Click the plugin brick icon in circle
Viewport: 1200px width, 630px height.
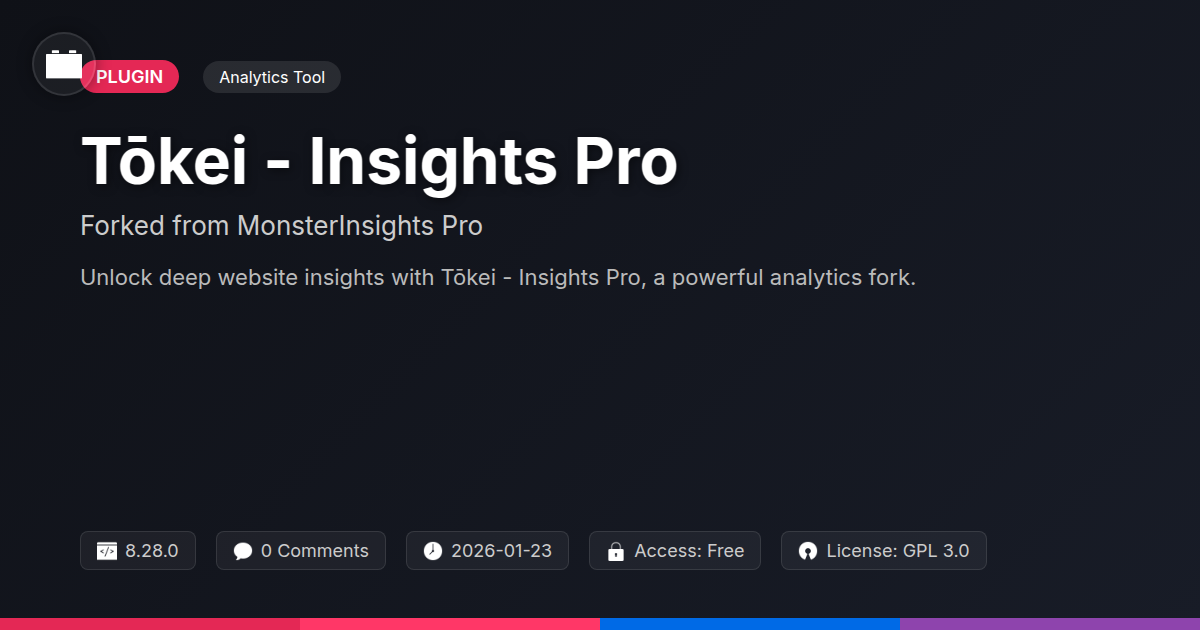(x=64, y=65)
